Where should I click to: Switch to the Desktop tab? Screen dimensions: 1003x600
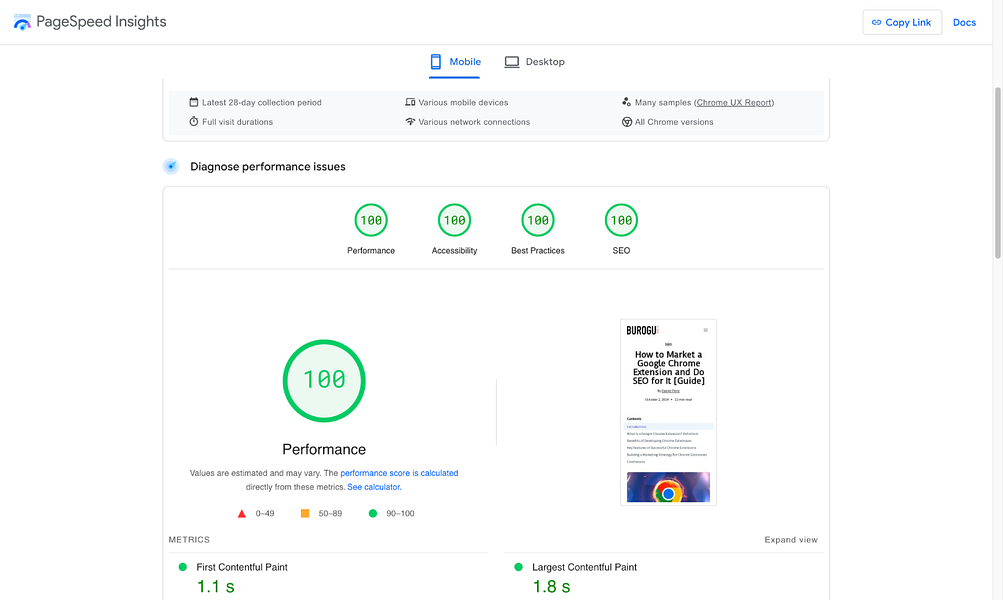[x=535, y=62]
